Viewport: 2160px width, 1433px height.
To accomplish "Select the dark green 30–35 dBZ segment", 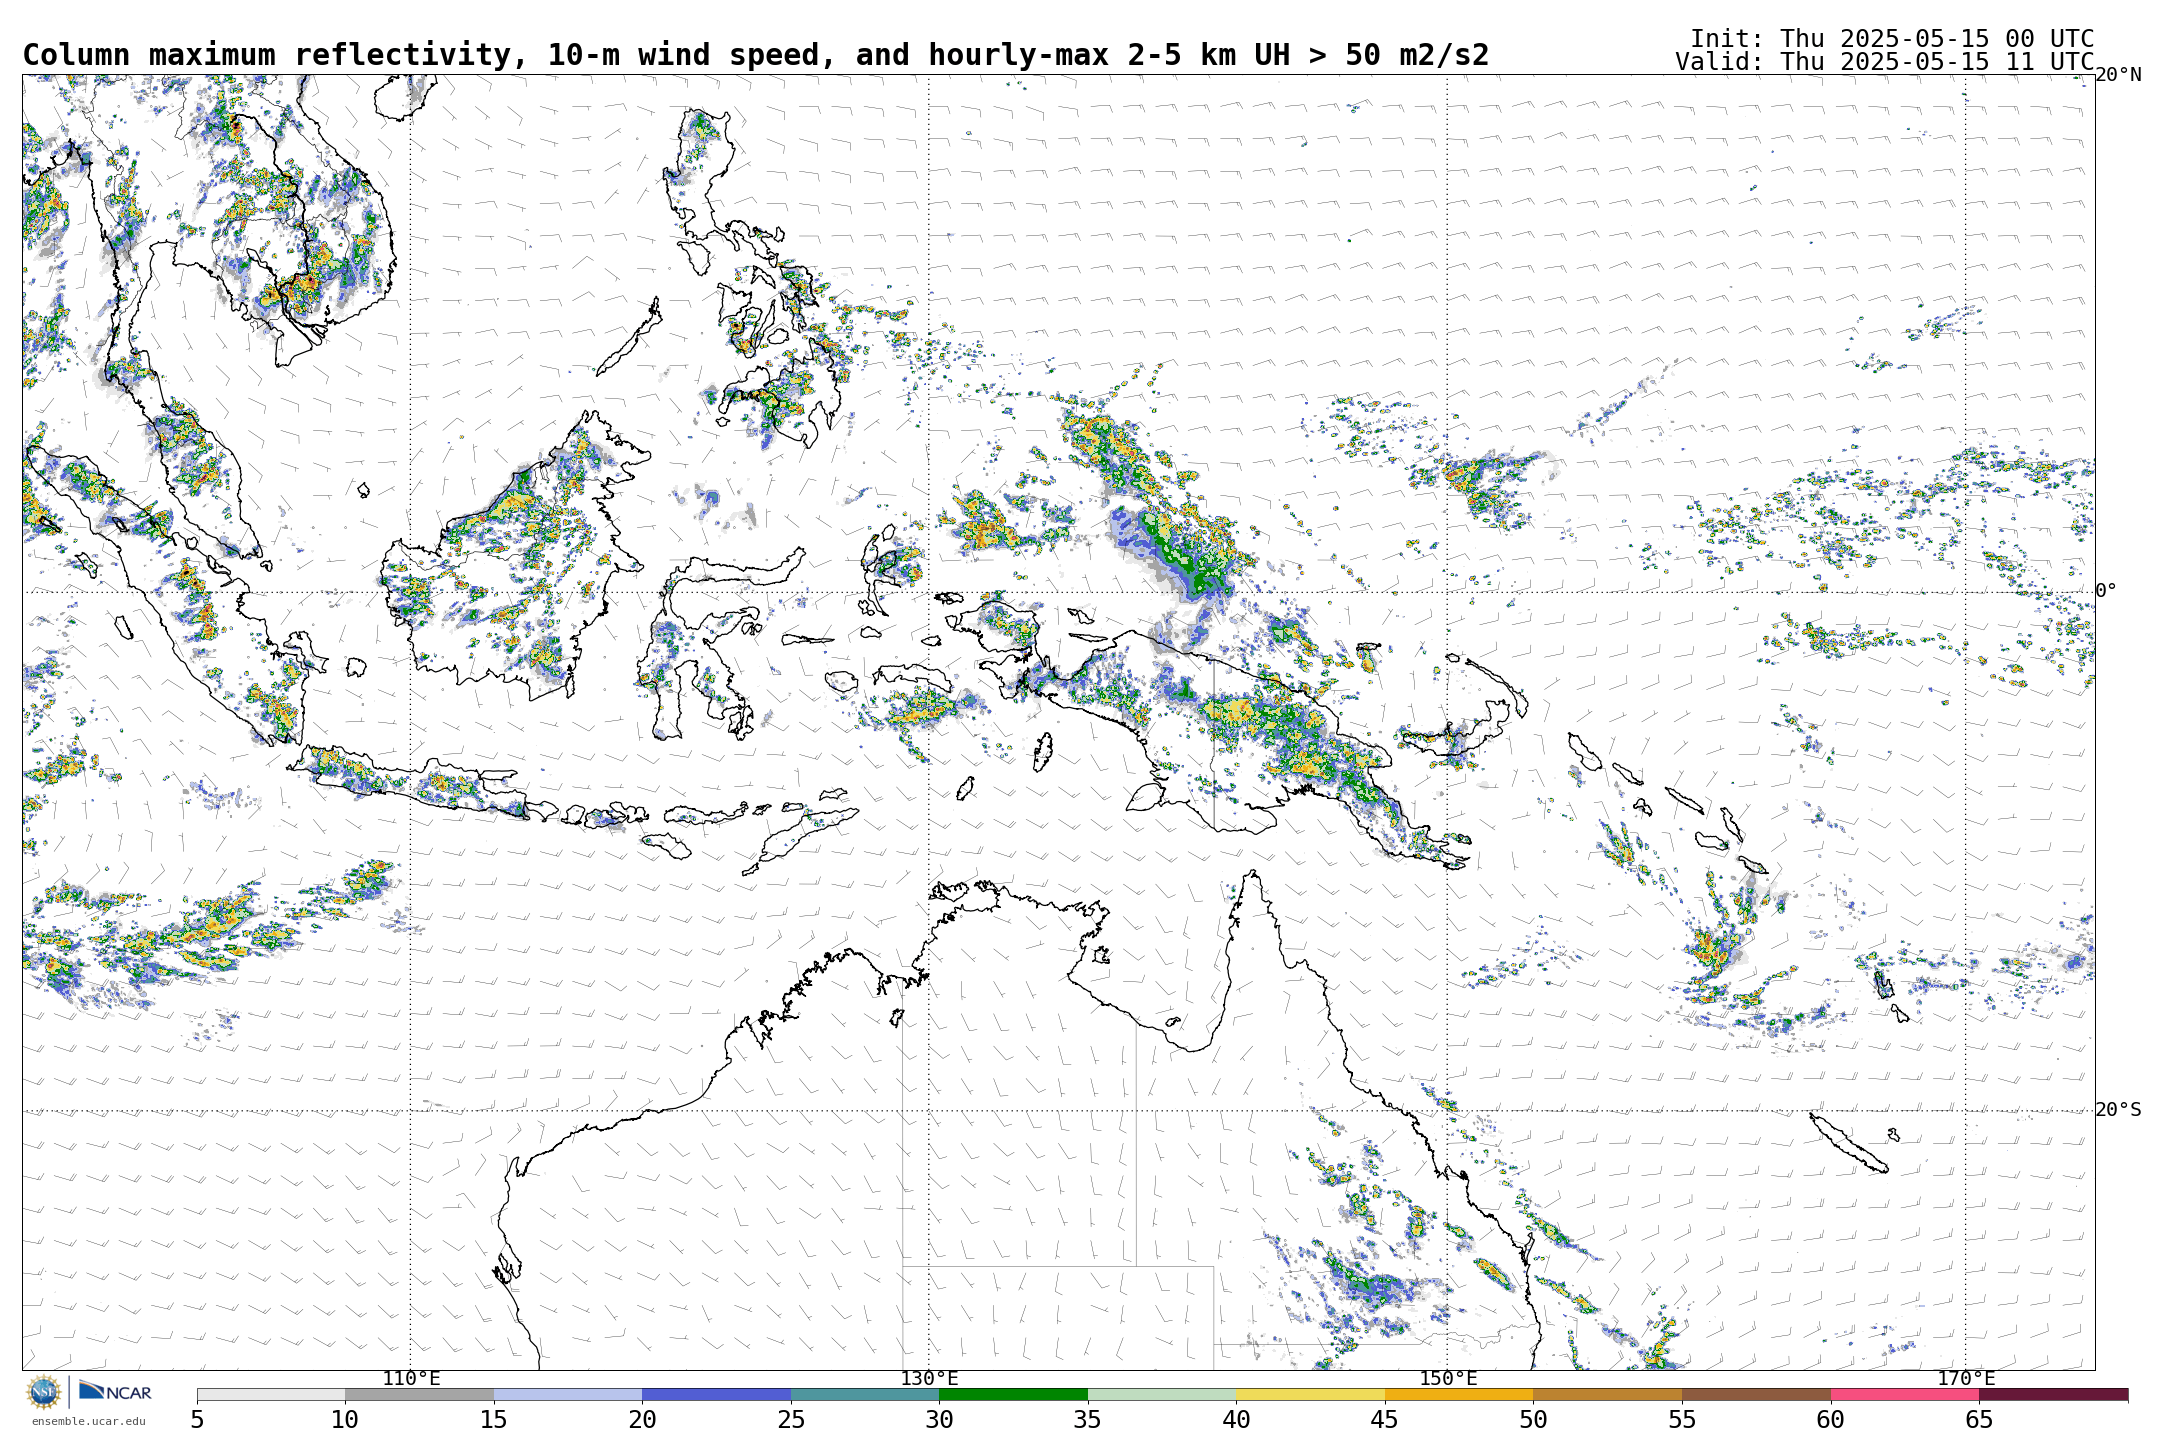I will click(1013, 1394).
